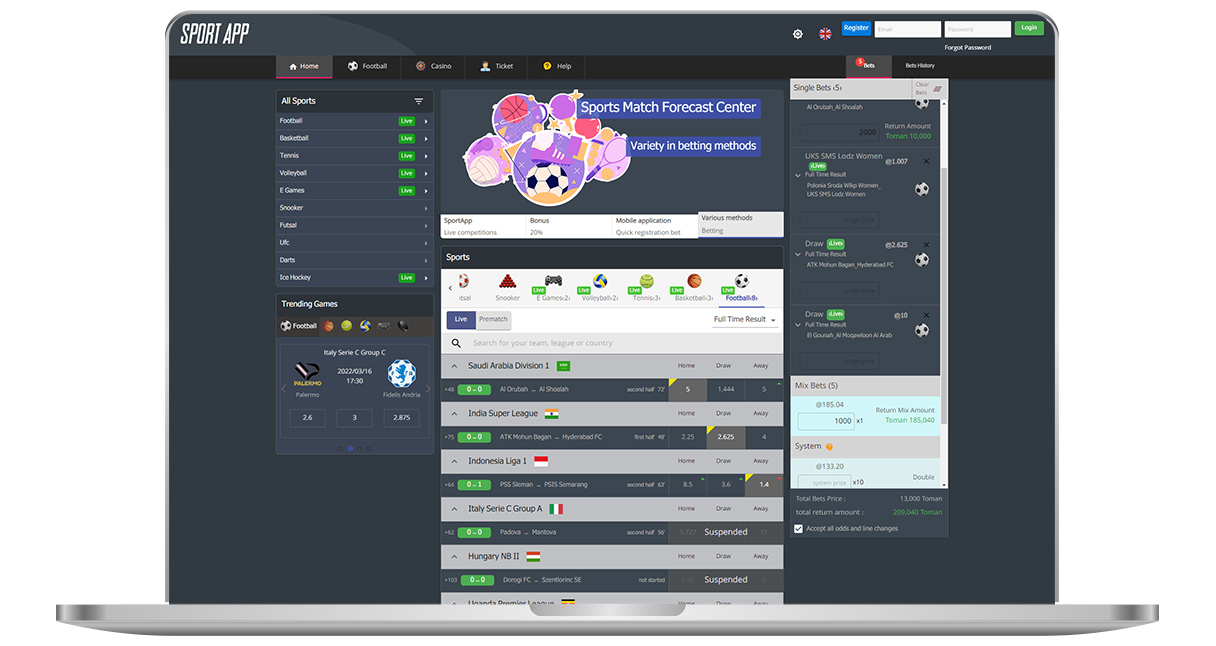This screenshot has width=1216, height=646.
Task: Switch to the Bets History tab
Action: (919, 66)
